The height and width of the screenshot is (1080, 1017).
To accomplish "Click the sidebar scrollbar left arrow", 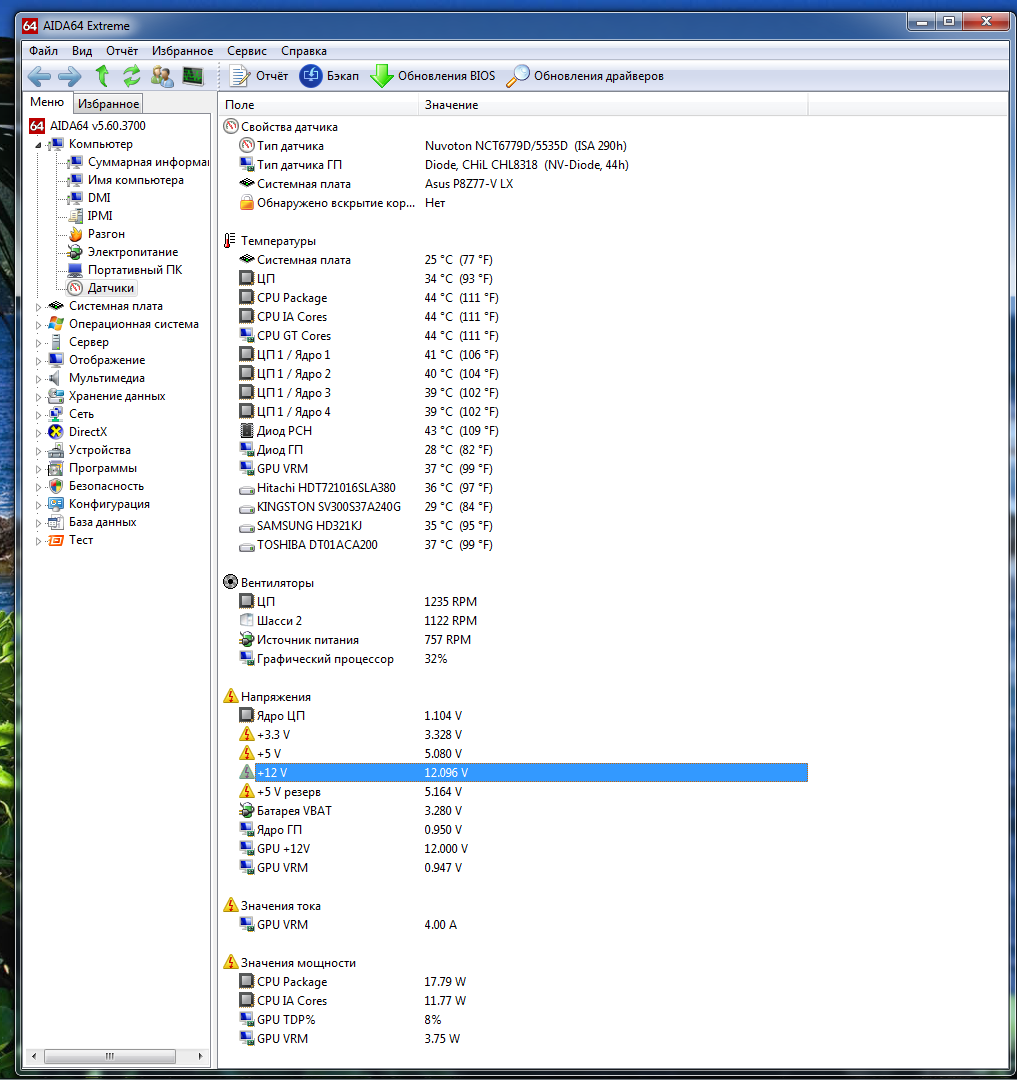I will tap(34, 1056).
